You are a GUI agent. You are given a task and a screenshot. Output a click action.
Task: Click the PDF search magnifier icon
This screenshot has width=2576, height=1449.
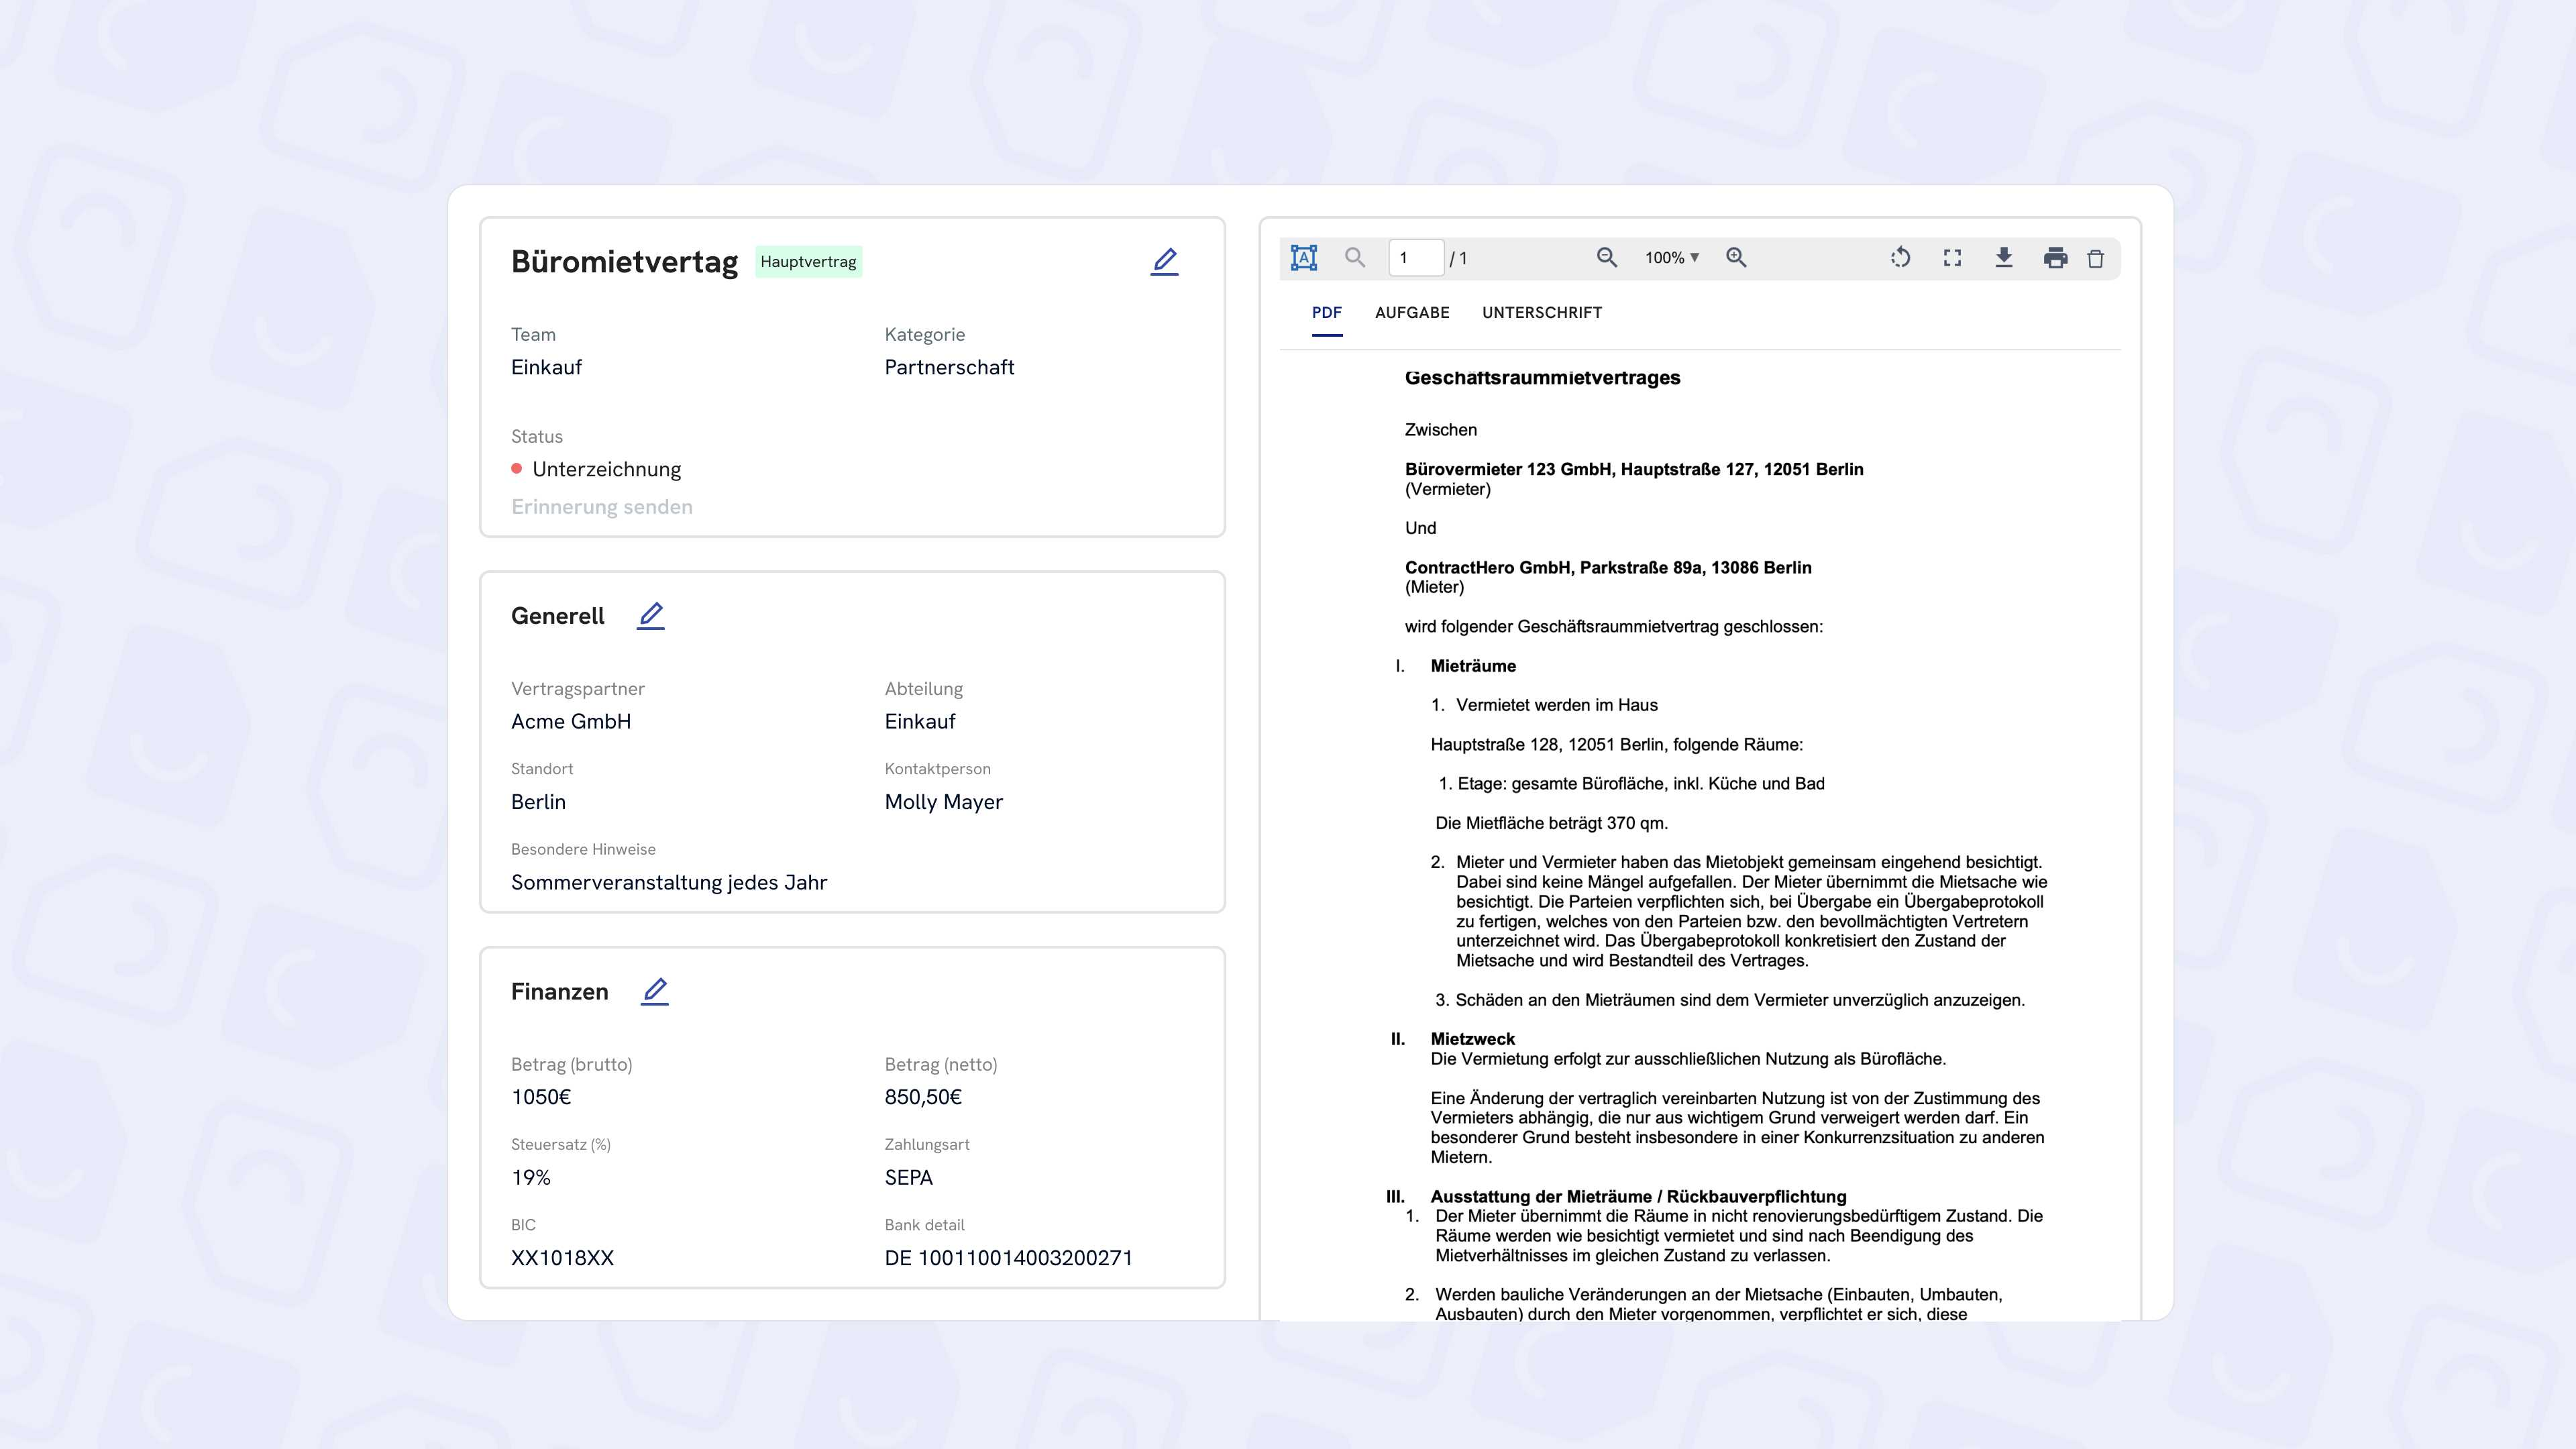click(x=1355, y=258)
